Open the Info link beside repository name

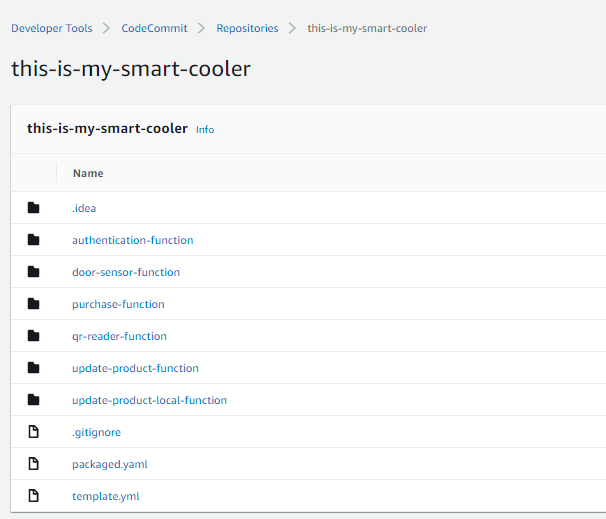[205, 129]
